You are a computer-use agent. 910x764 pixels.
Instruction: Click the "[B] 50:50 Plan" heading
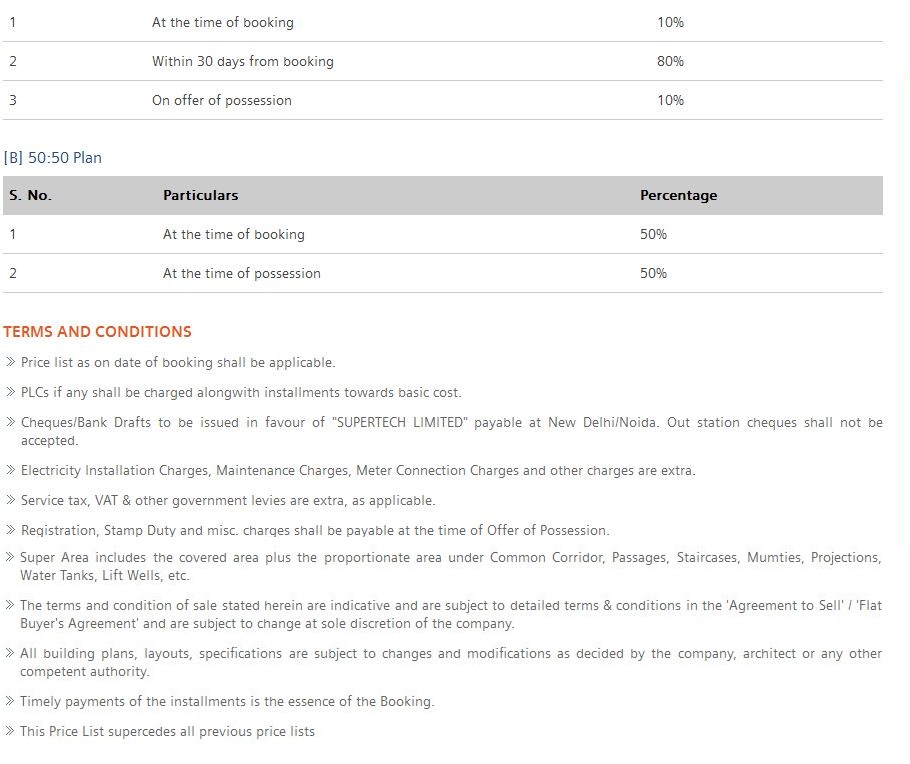53,158
